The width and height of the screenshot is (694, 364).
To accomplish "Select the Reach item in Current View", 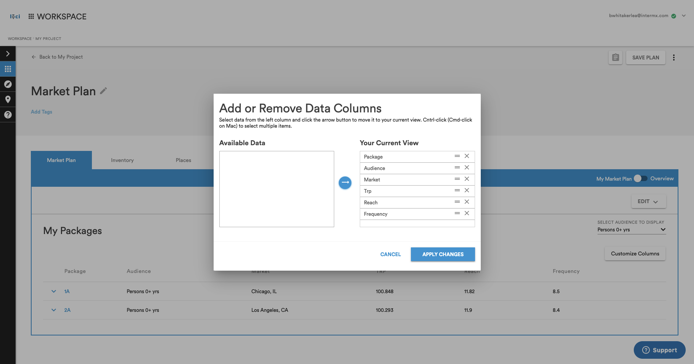I will [417, 202].
